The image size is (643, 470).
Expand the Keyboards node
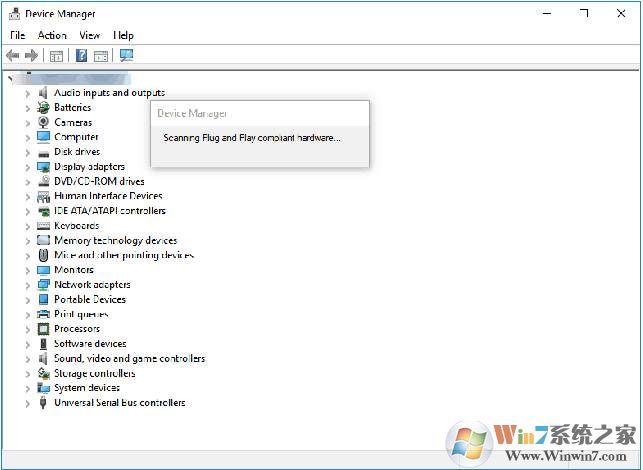(x=27, y=226)
